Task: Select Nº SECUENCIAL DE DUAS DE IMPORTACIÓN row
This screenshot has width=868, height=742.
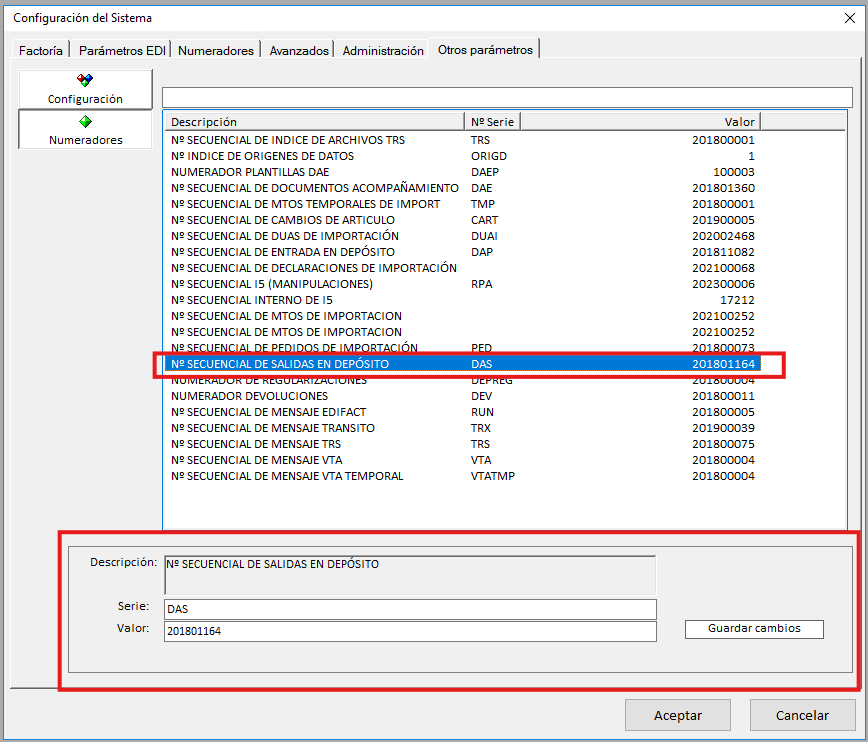Action: pos(276,236)
